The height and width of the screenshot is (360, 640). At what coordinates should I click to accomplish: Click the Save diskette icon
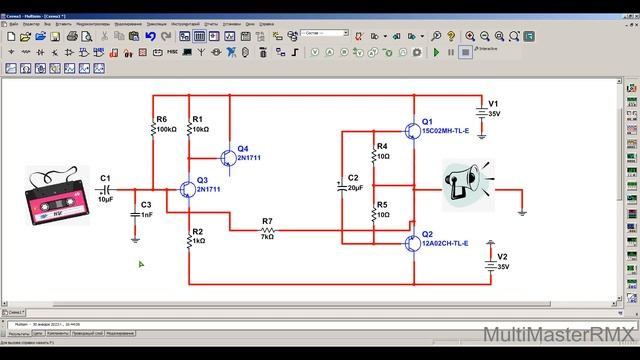tap(55, 37)
